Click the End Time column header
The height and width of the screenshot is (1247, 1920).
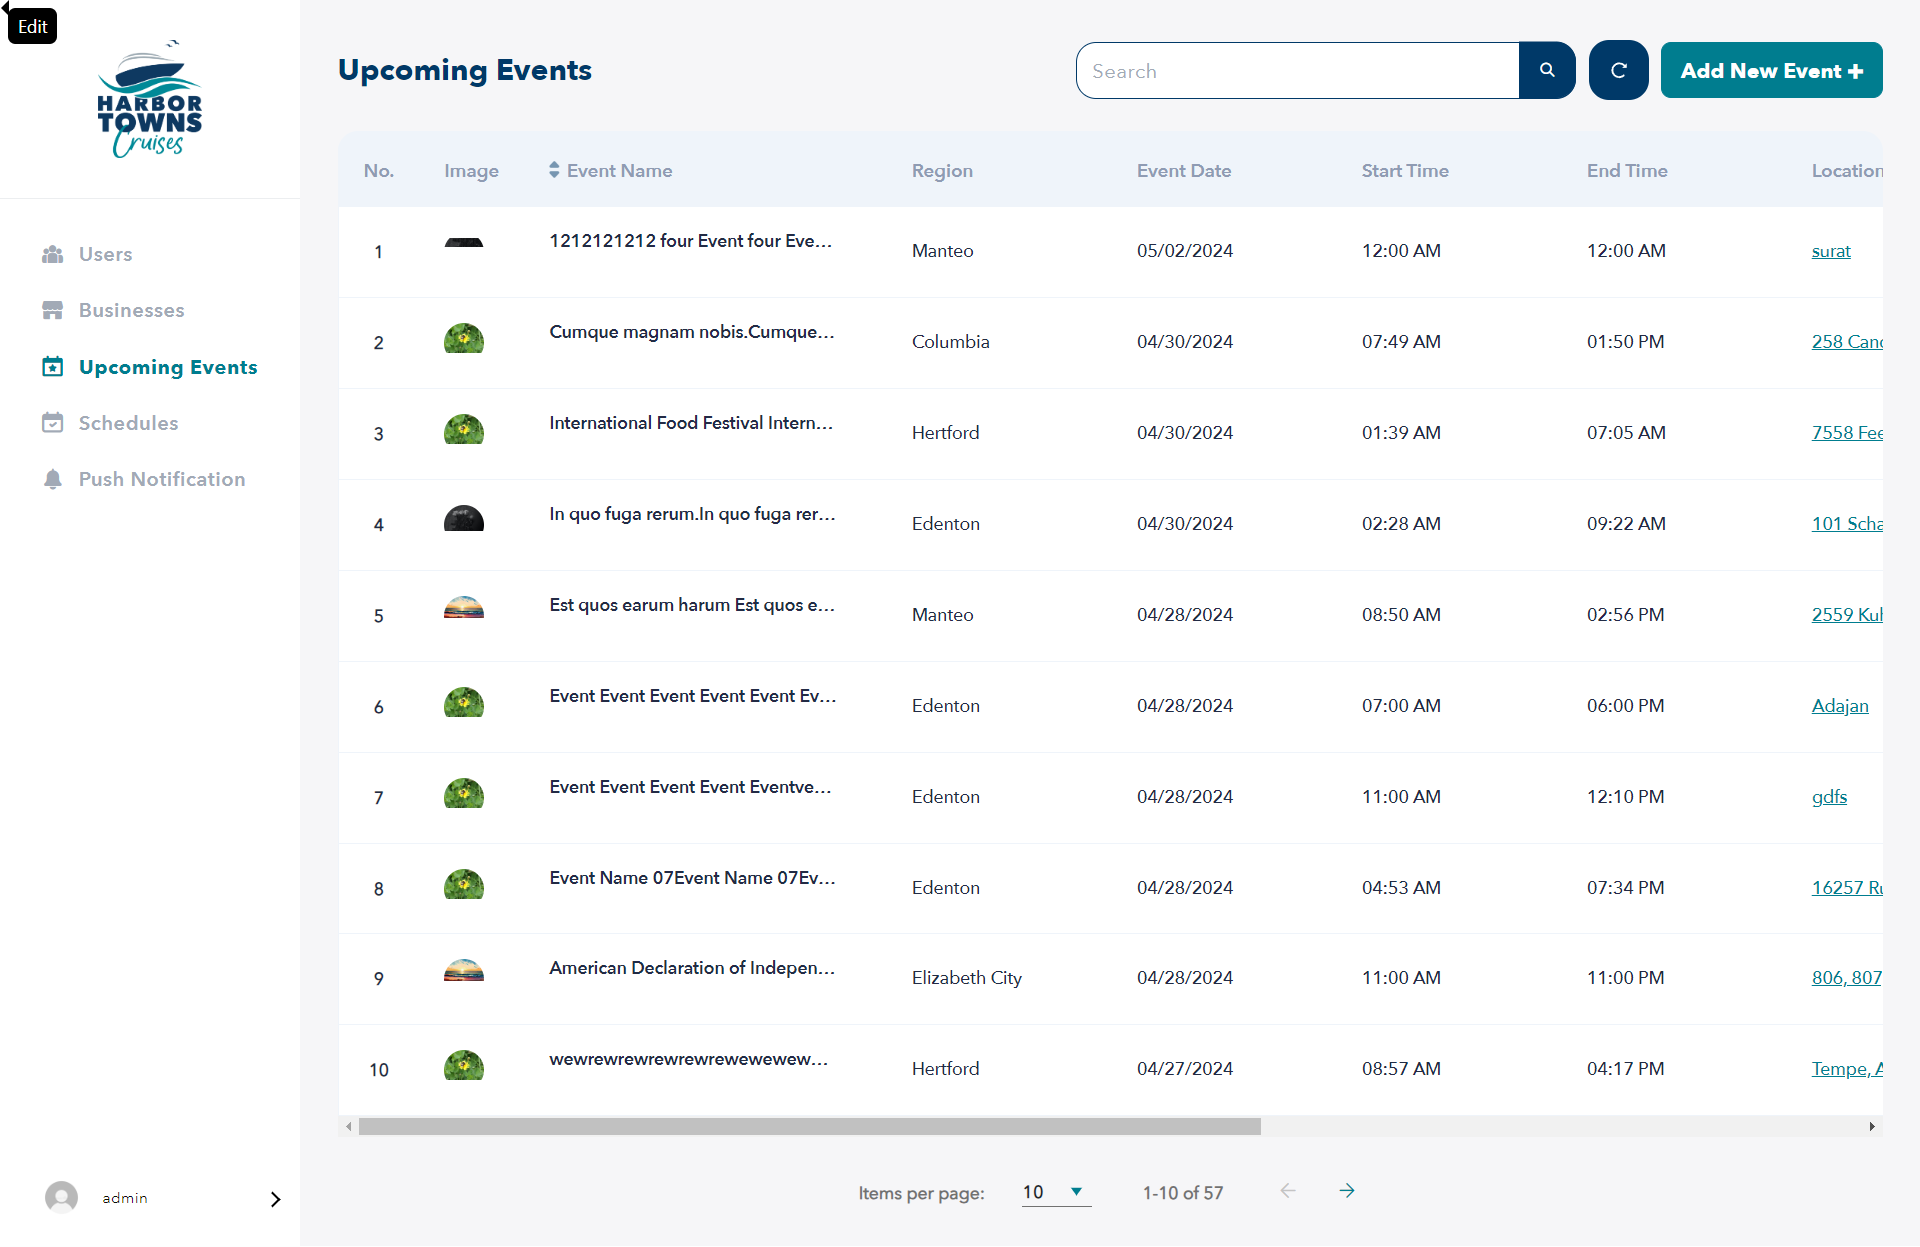click(x=1627, y=171)
